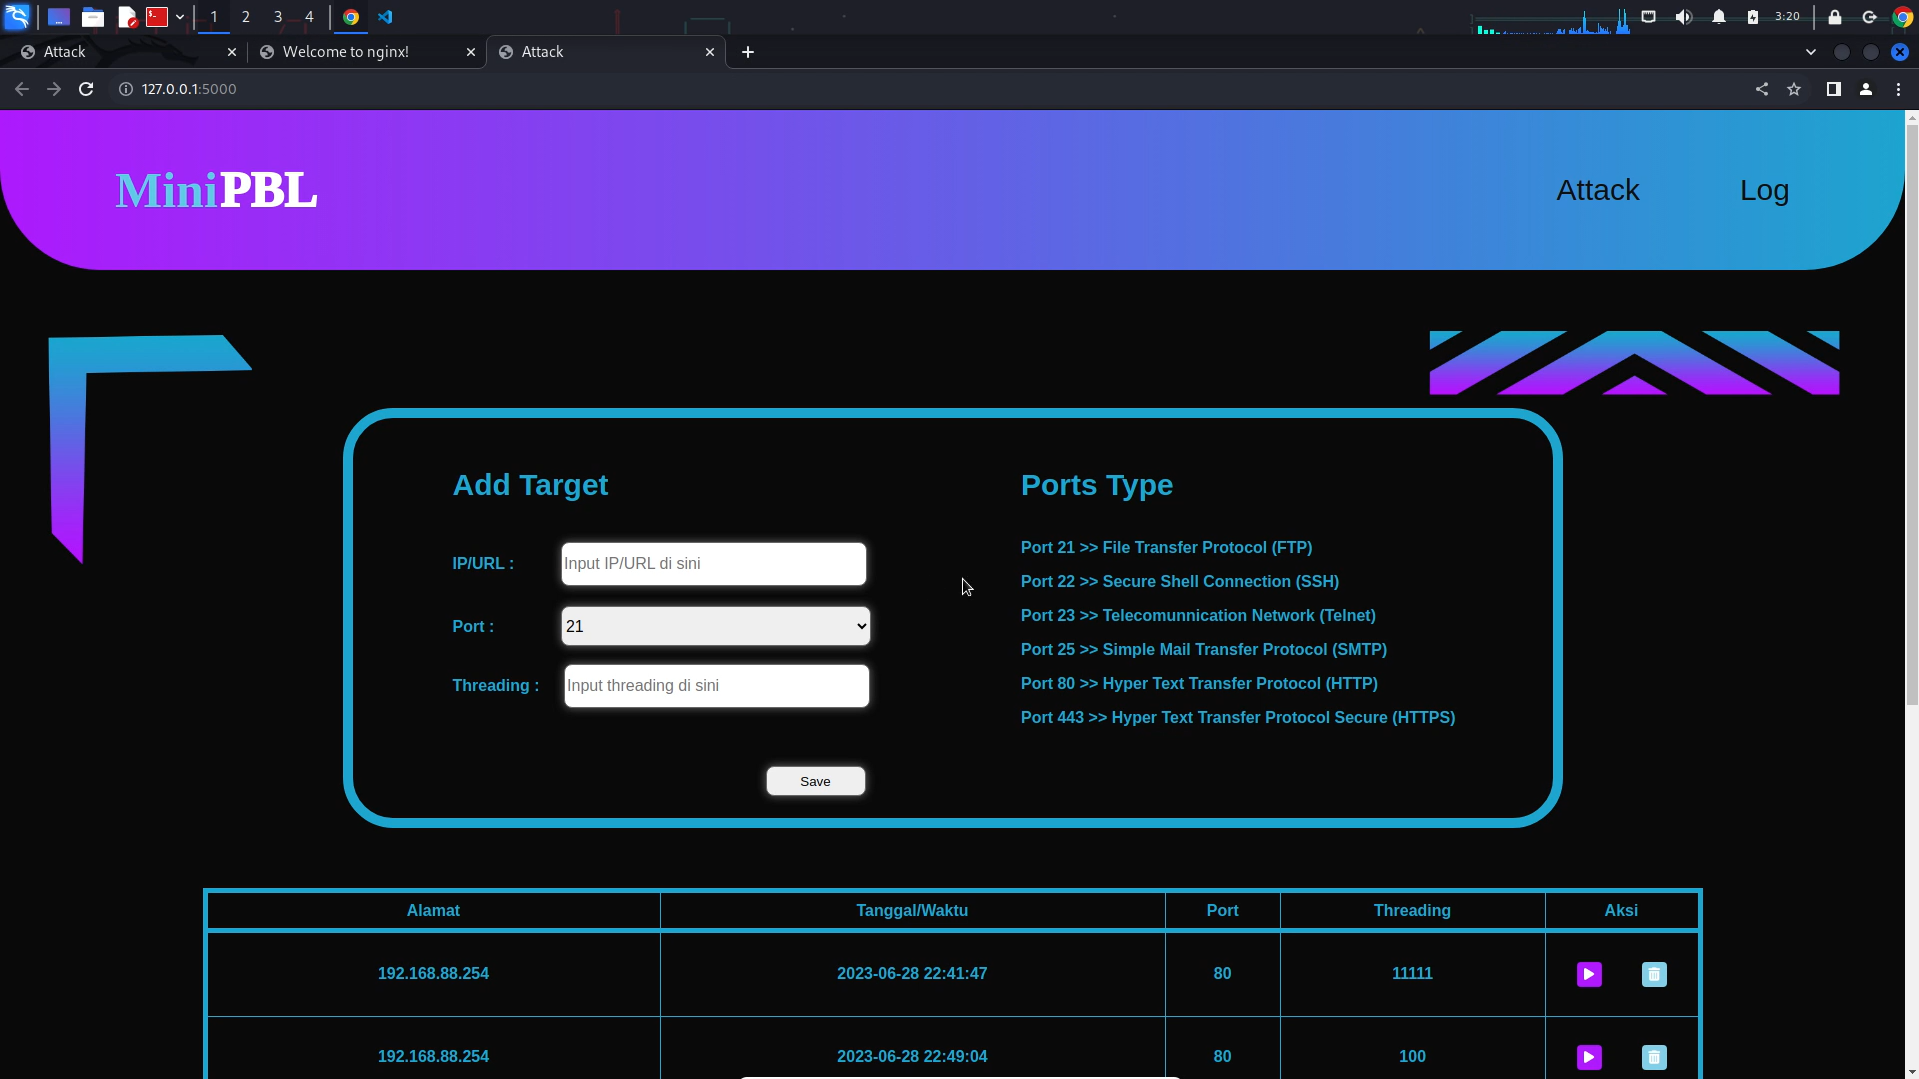Expand the taskbar app launcher arrow
Image resolution: width=1919 pixels, height=1079 pixels.
180,17
